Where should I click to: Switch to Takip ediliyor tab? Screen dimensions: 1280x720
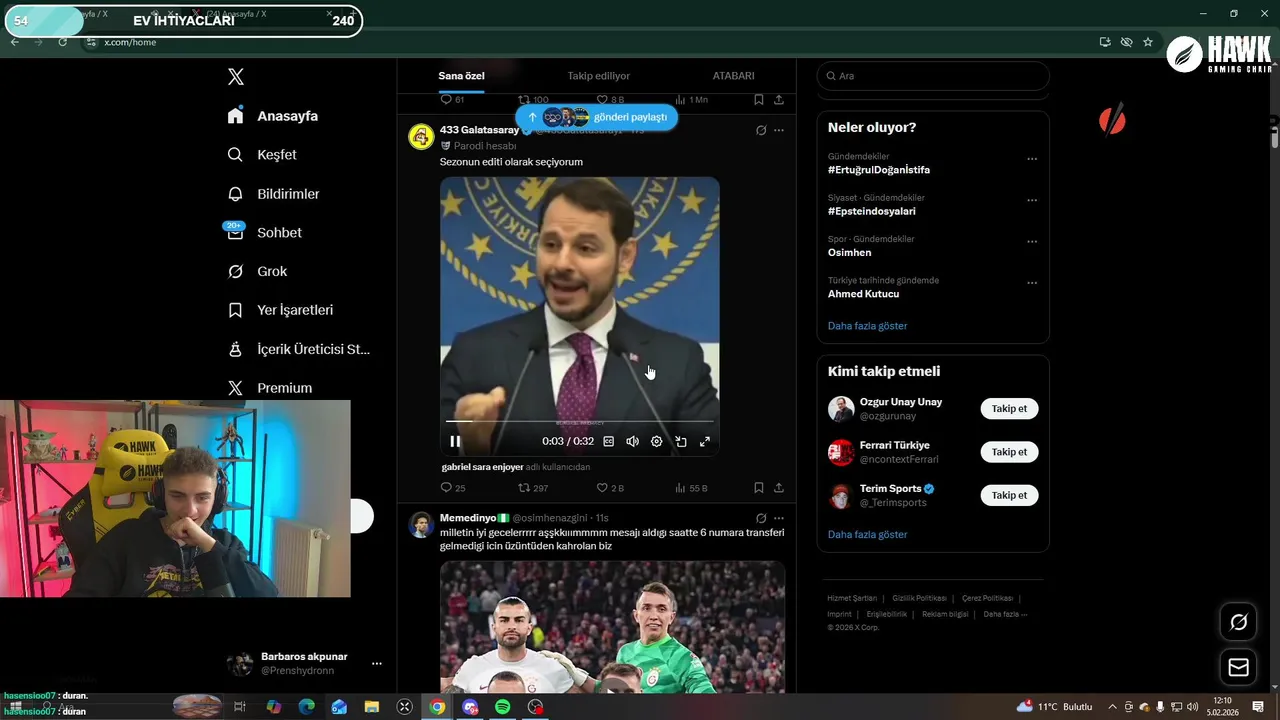point(598,76)
